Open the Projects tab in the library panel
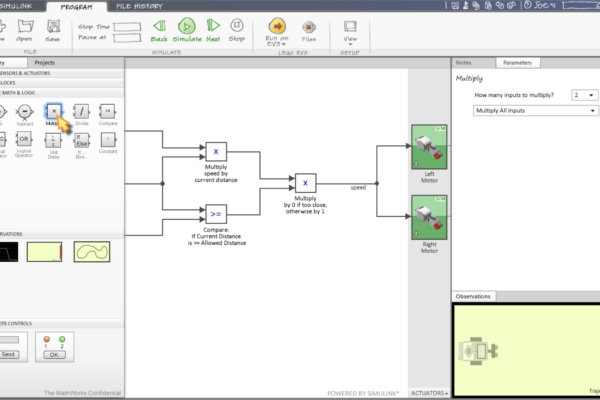This screenshot has height=400, width=600. (x=45, y=62)
